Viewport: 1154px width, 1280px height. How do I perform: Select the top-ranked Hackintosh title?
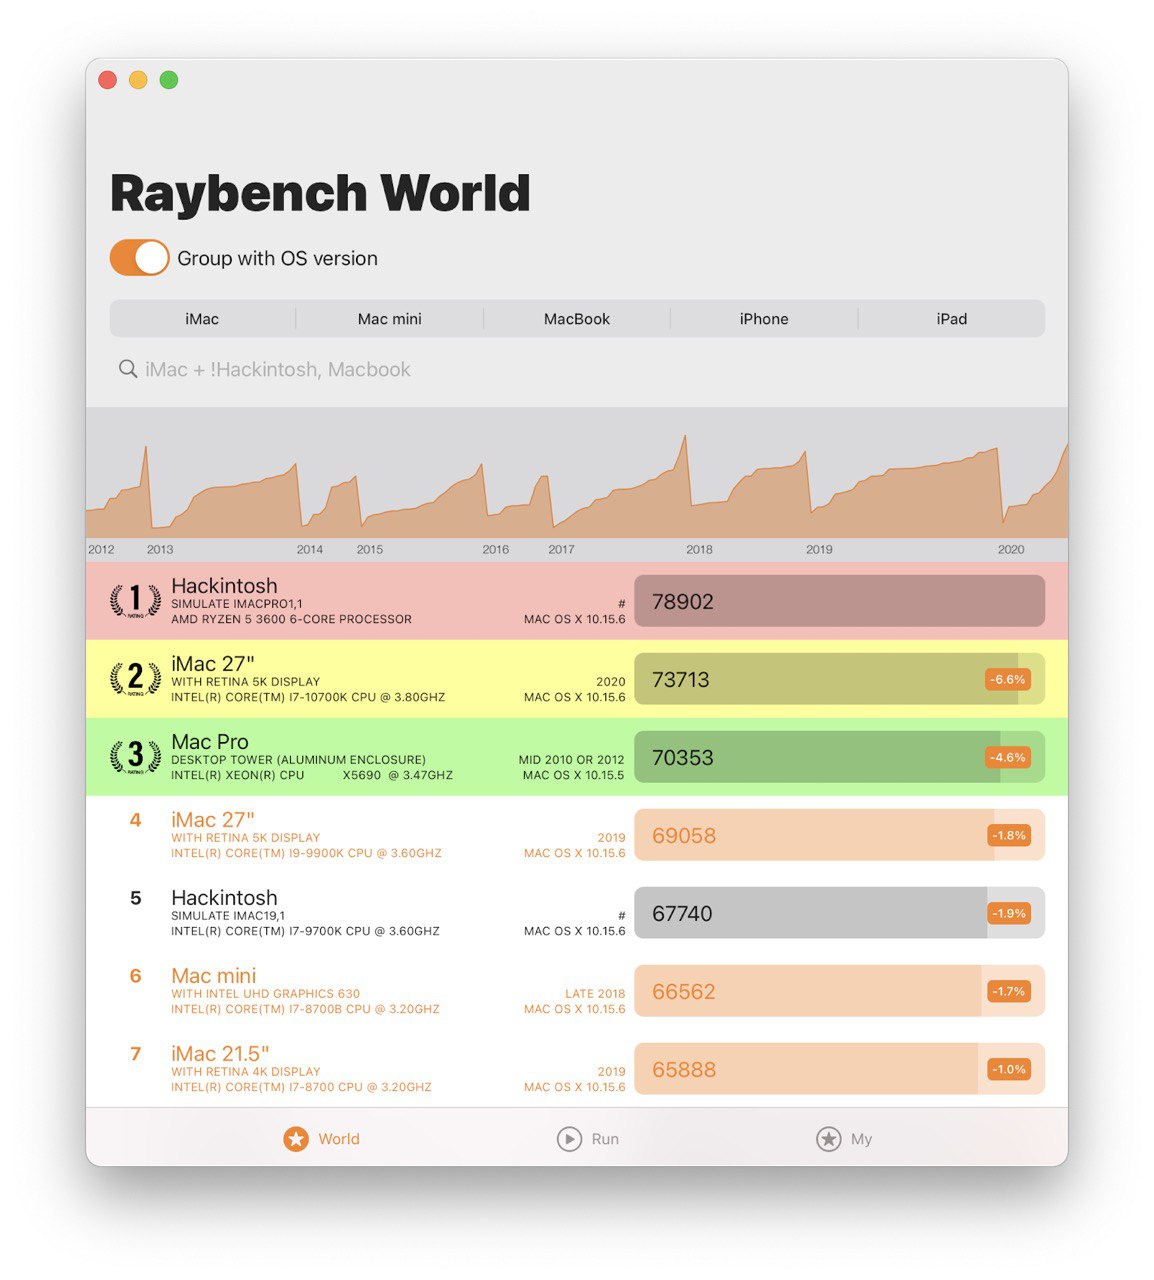coord(224,586)
